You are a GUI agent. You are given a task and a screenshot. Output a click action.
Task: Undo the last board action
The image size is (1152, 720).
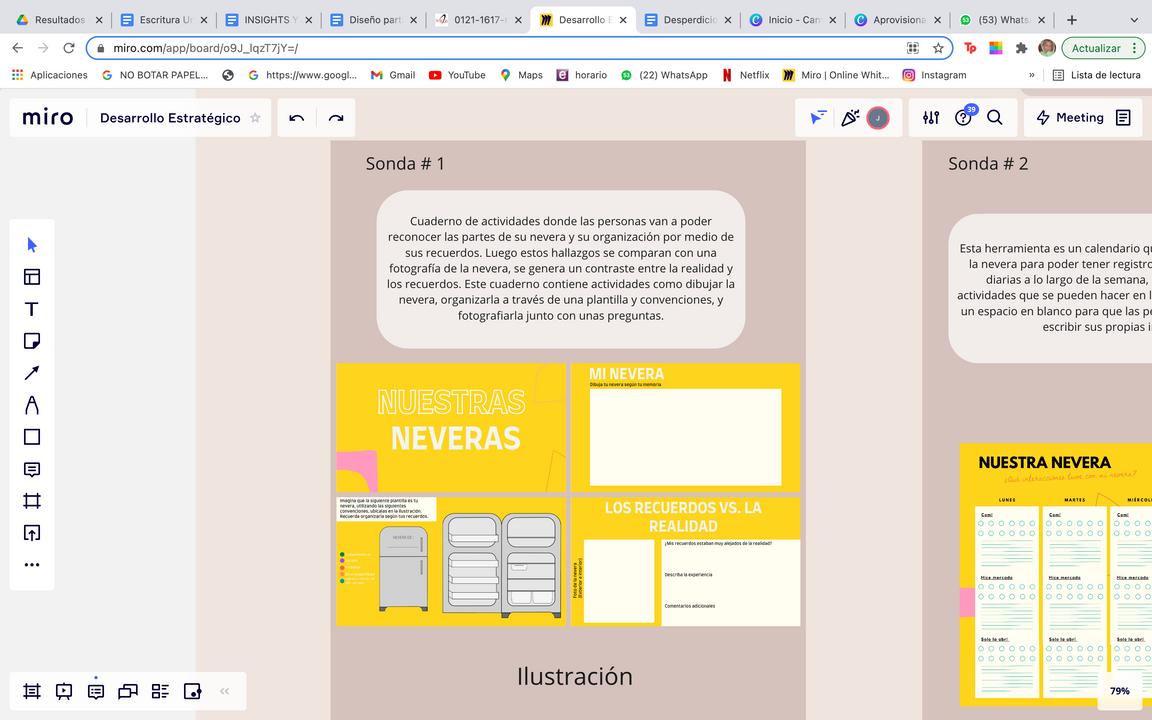coord(297,118)
